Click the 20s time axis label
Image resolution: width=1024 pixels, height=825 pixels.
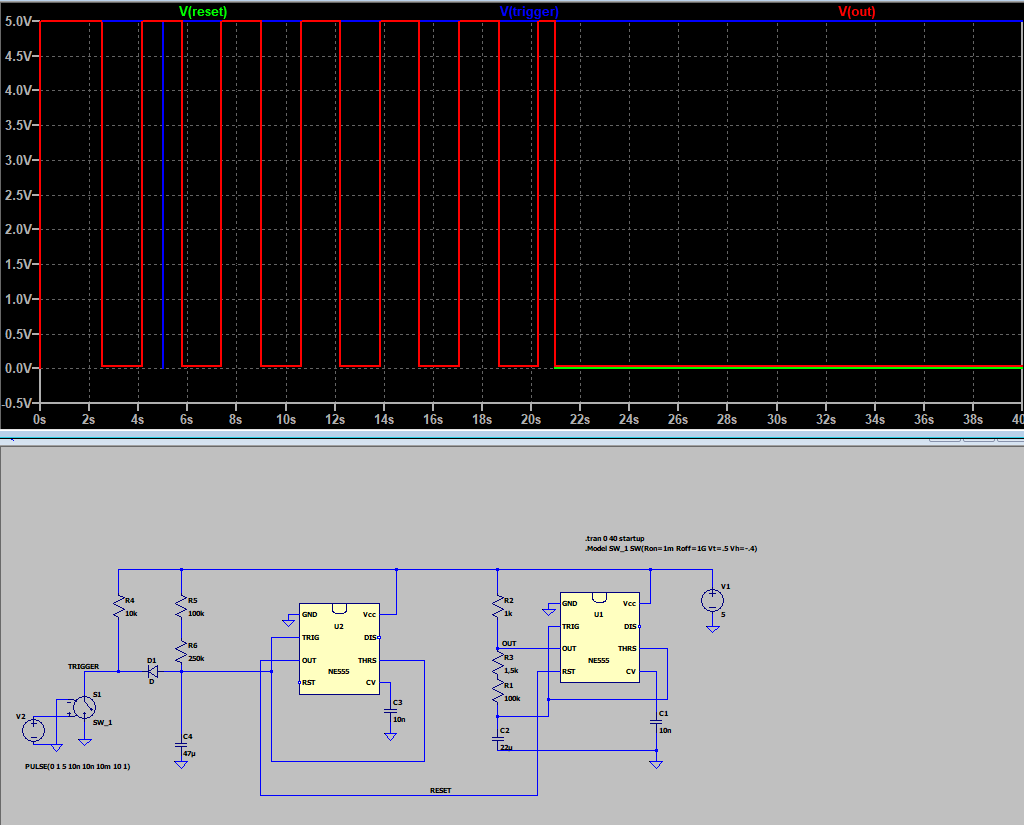[x=531, y=421]
